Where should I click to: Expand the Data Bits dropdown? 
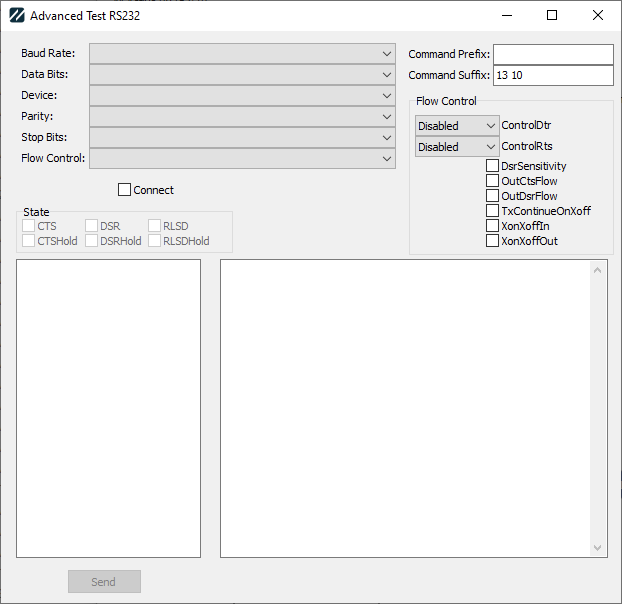pos(242,74)
